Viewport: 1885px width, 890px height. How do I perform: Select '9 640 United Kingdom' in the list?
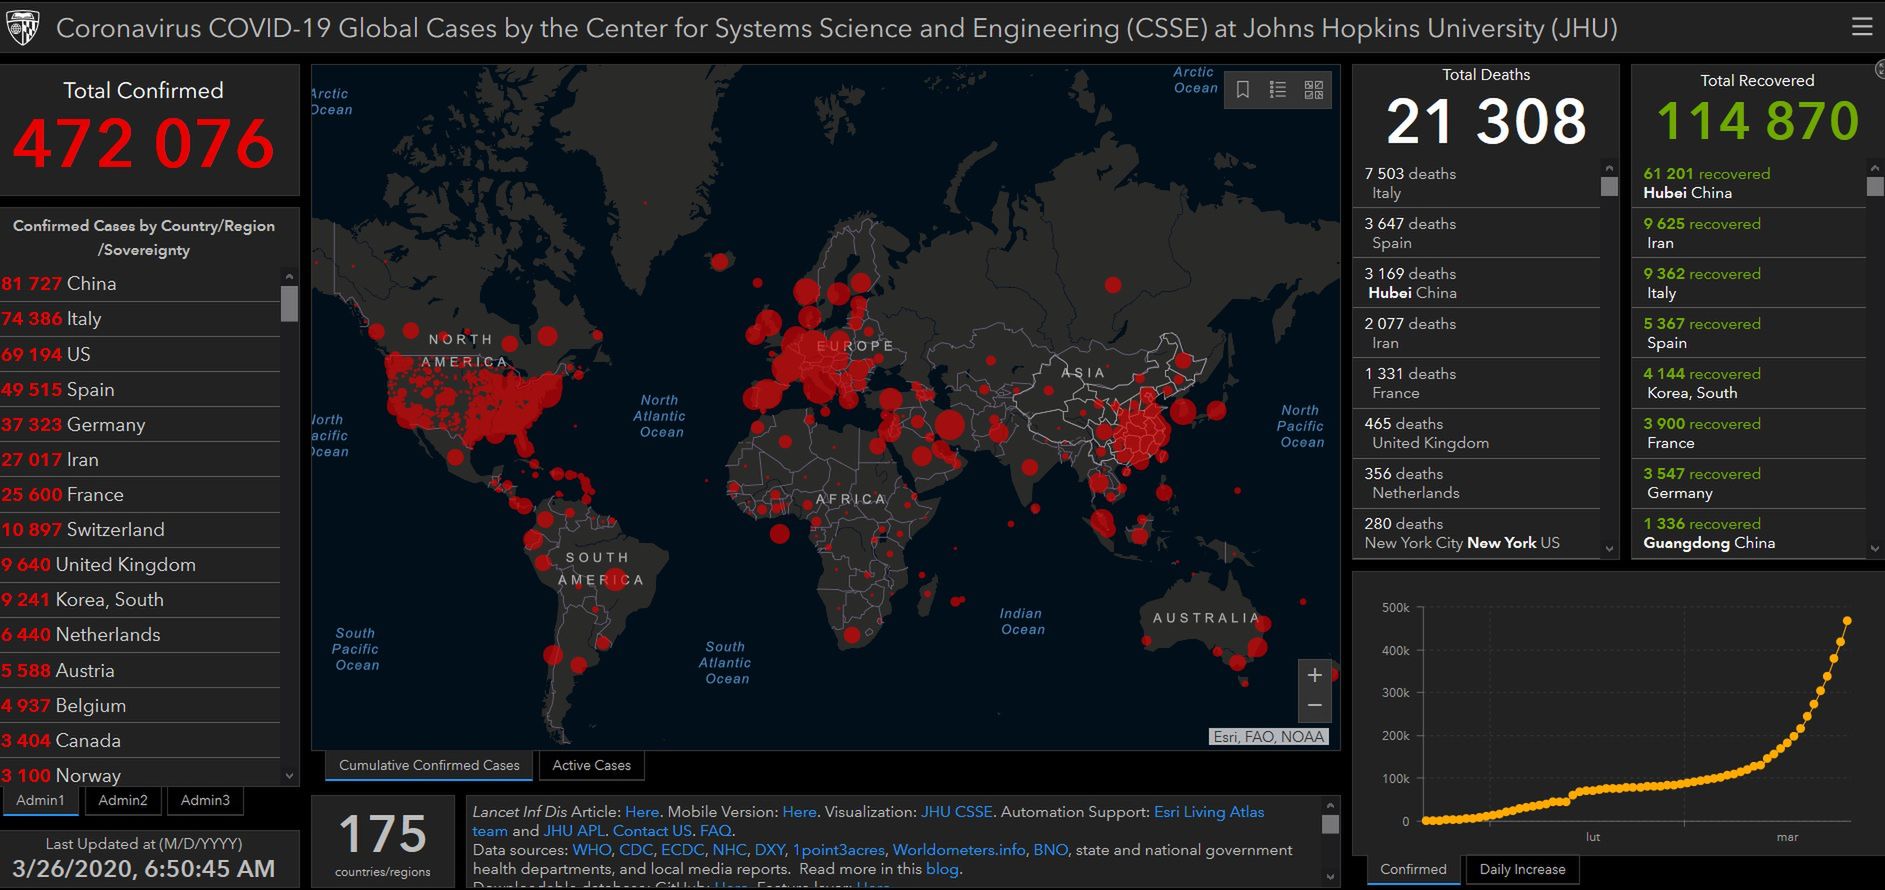click(140, 564)
